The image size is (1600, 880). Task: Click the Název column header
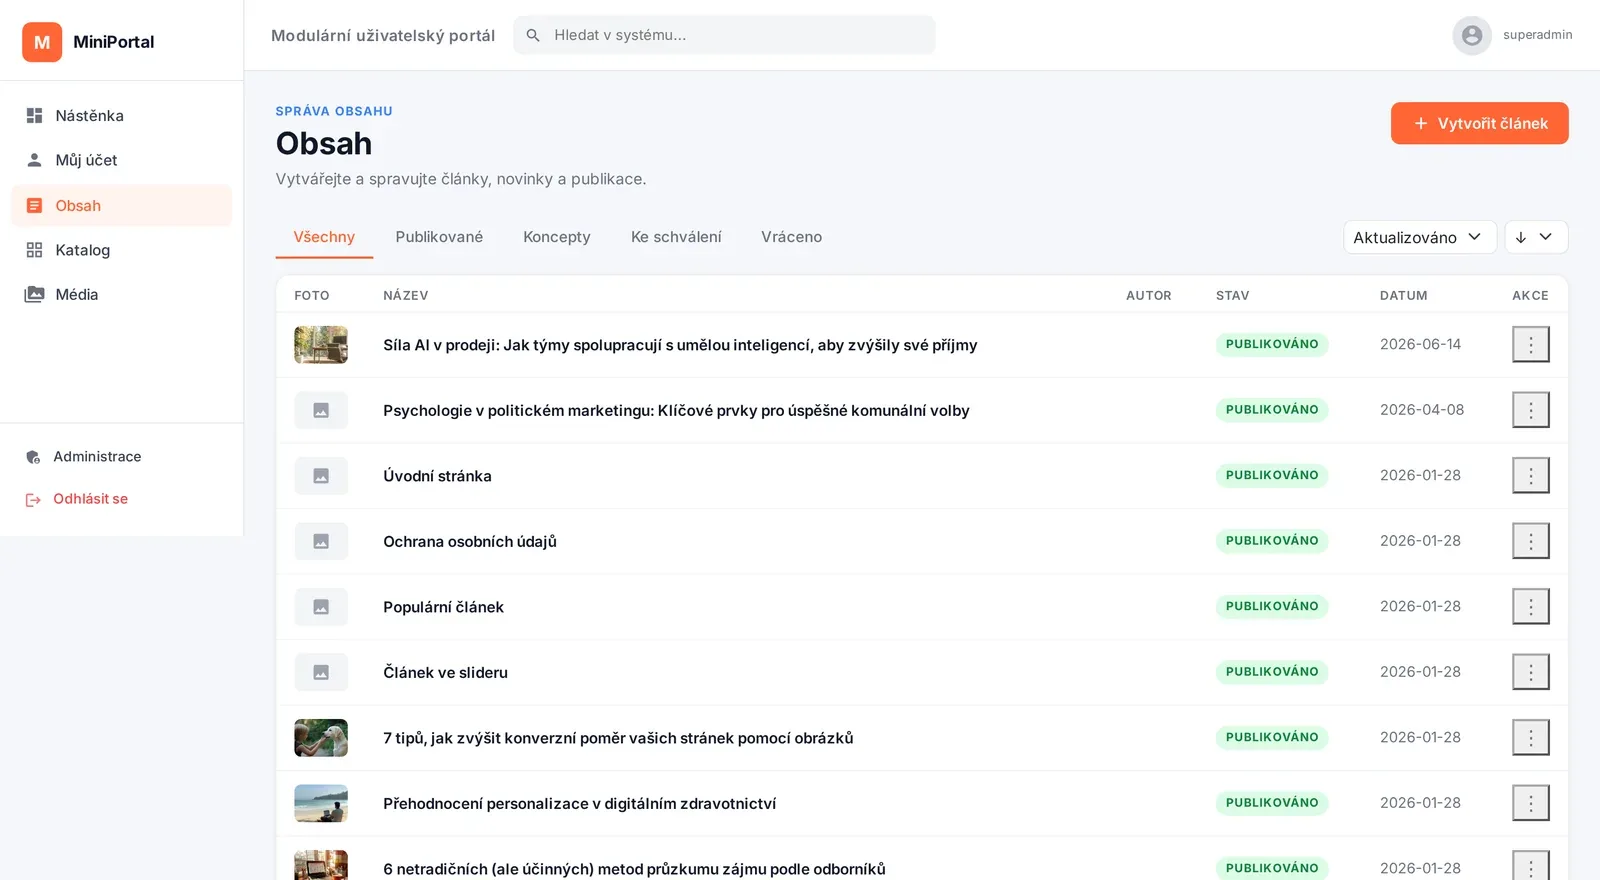click(x=406, y=295)
